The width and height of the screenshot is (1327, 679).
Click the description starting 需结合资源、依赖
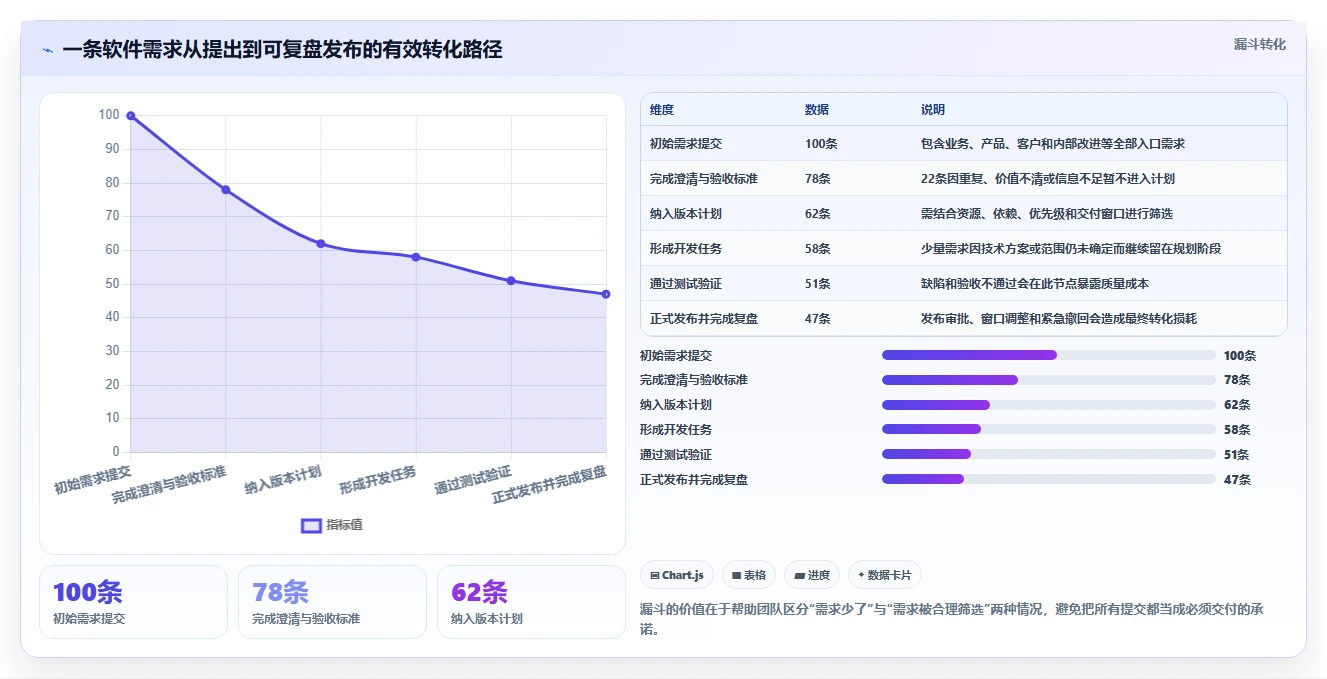(1047, 214)
